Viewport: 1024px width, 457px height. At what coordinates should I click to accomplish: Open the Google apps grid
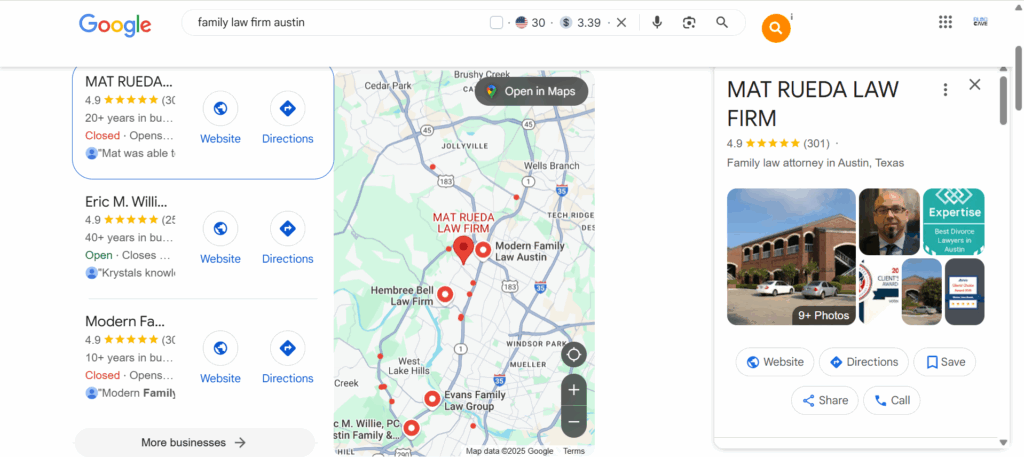pyautogui.click(x=945, y=22)
